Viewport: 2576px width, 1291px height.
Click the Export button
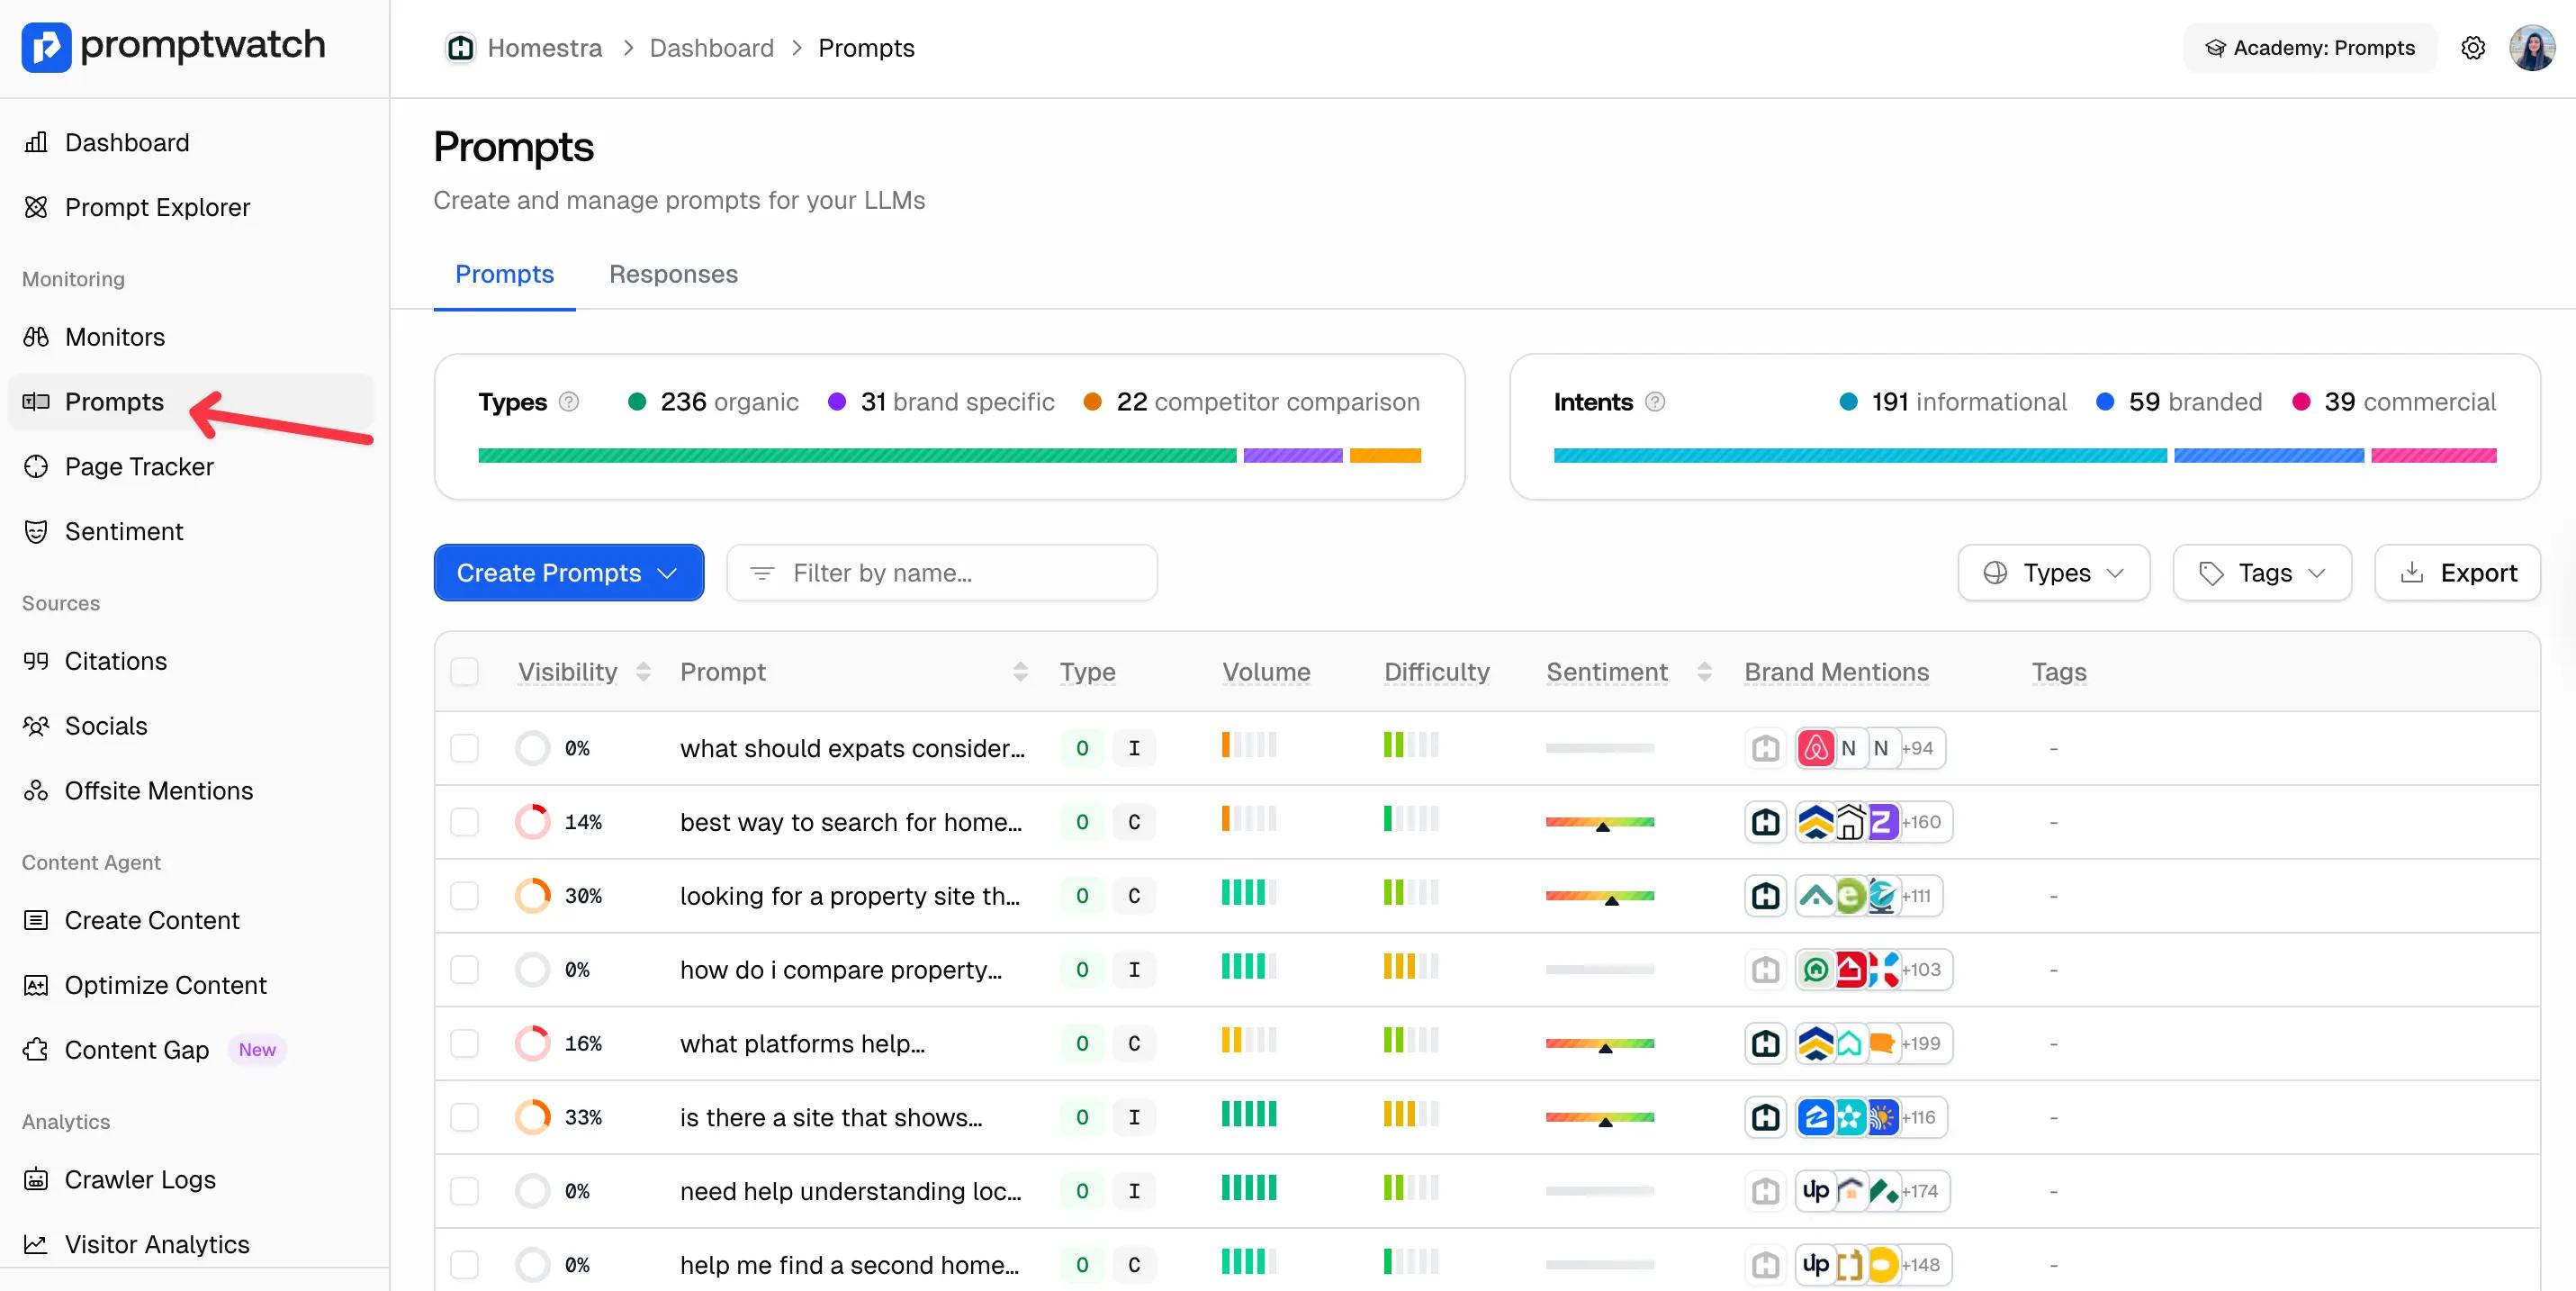coord(2457,573)
